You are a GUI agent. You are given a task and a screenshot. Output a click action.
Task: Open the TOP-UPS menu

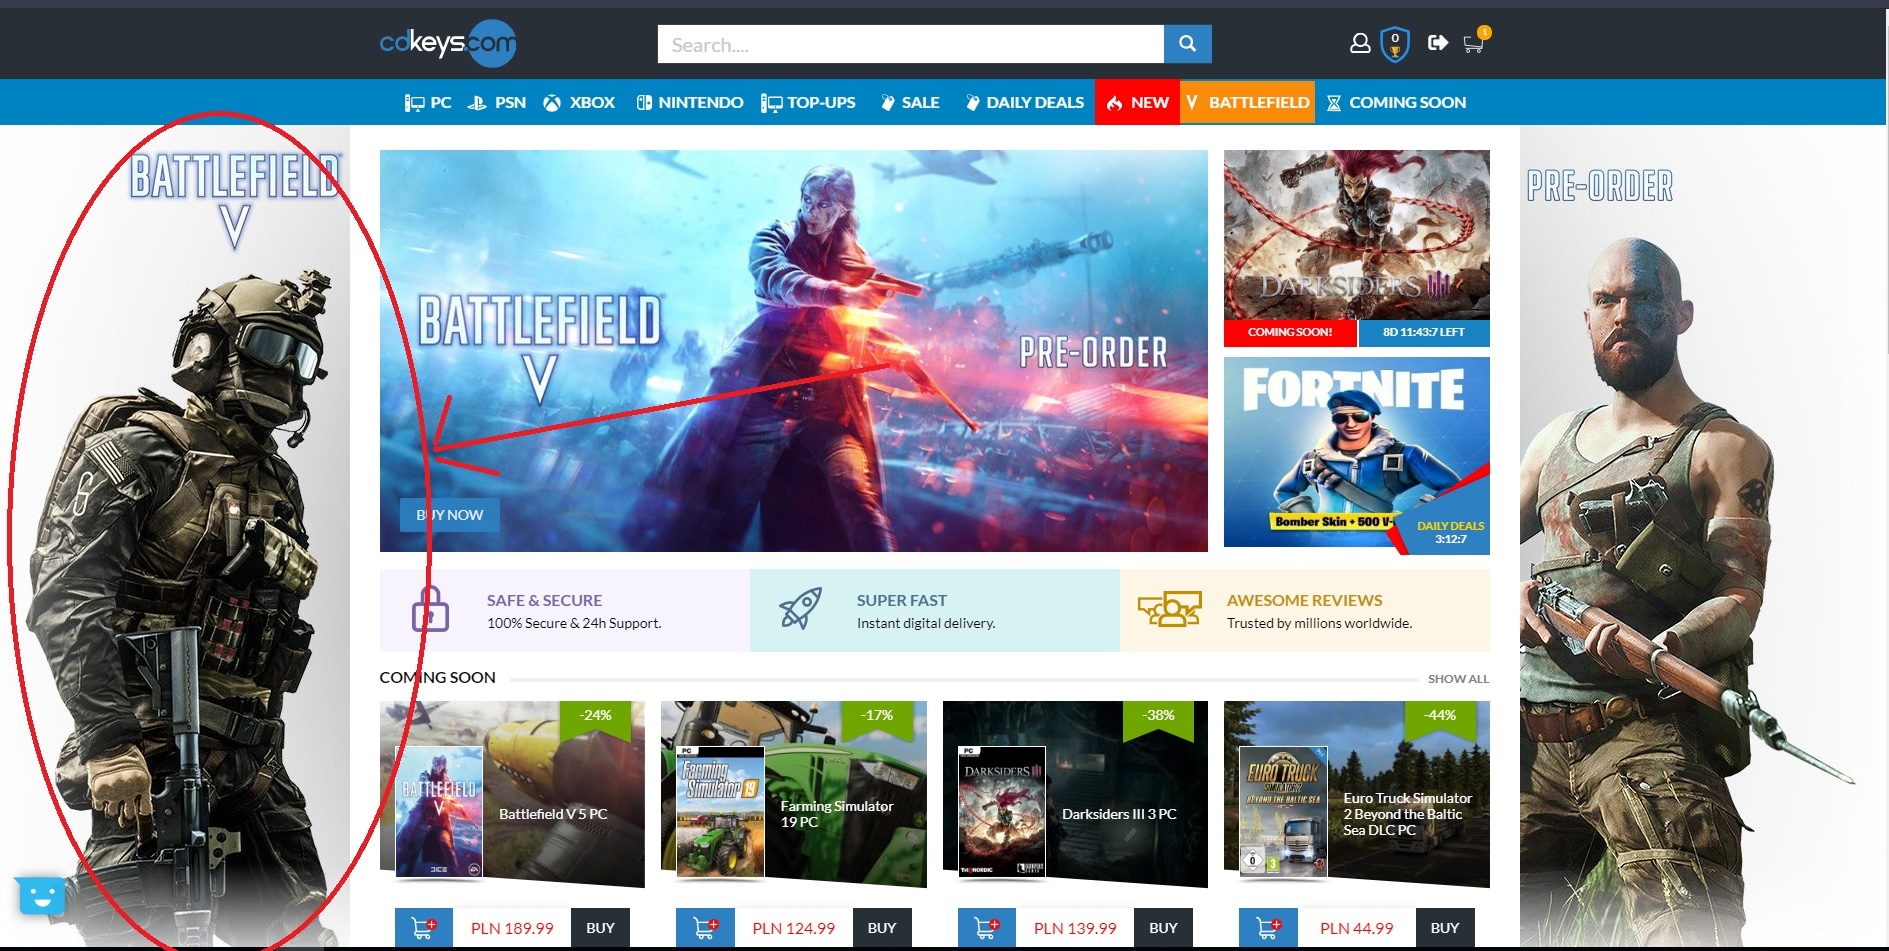point(808,102)
